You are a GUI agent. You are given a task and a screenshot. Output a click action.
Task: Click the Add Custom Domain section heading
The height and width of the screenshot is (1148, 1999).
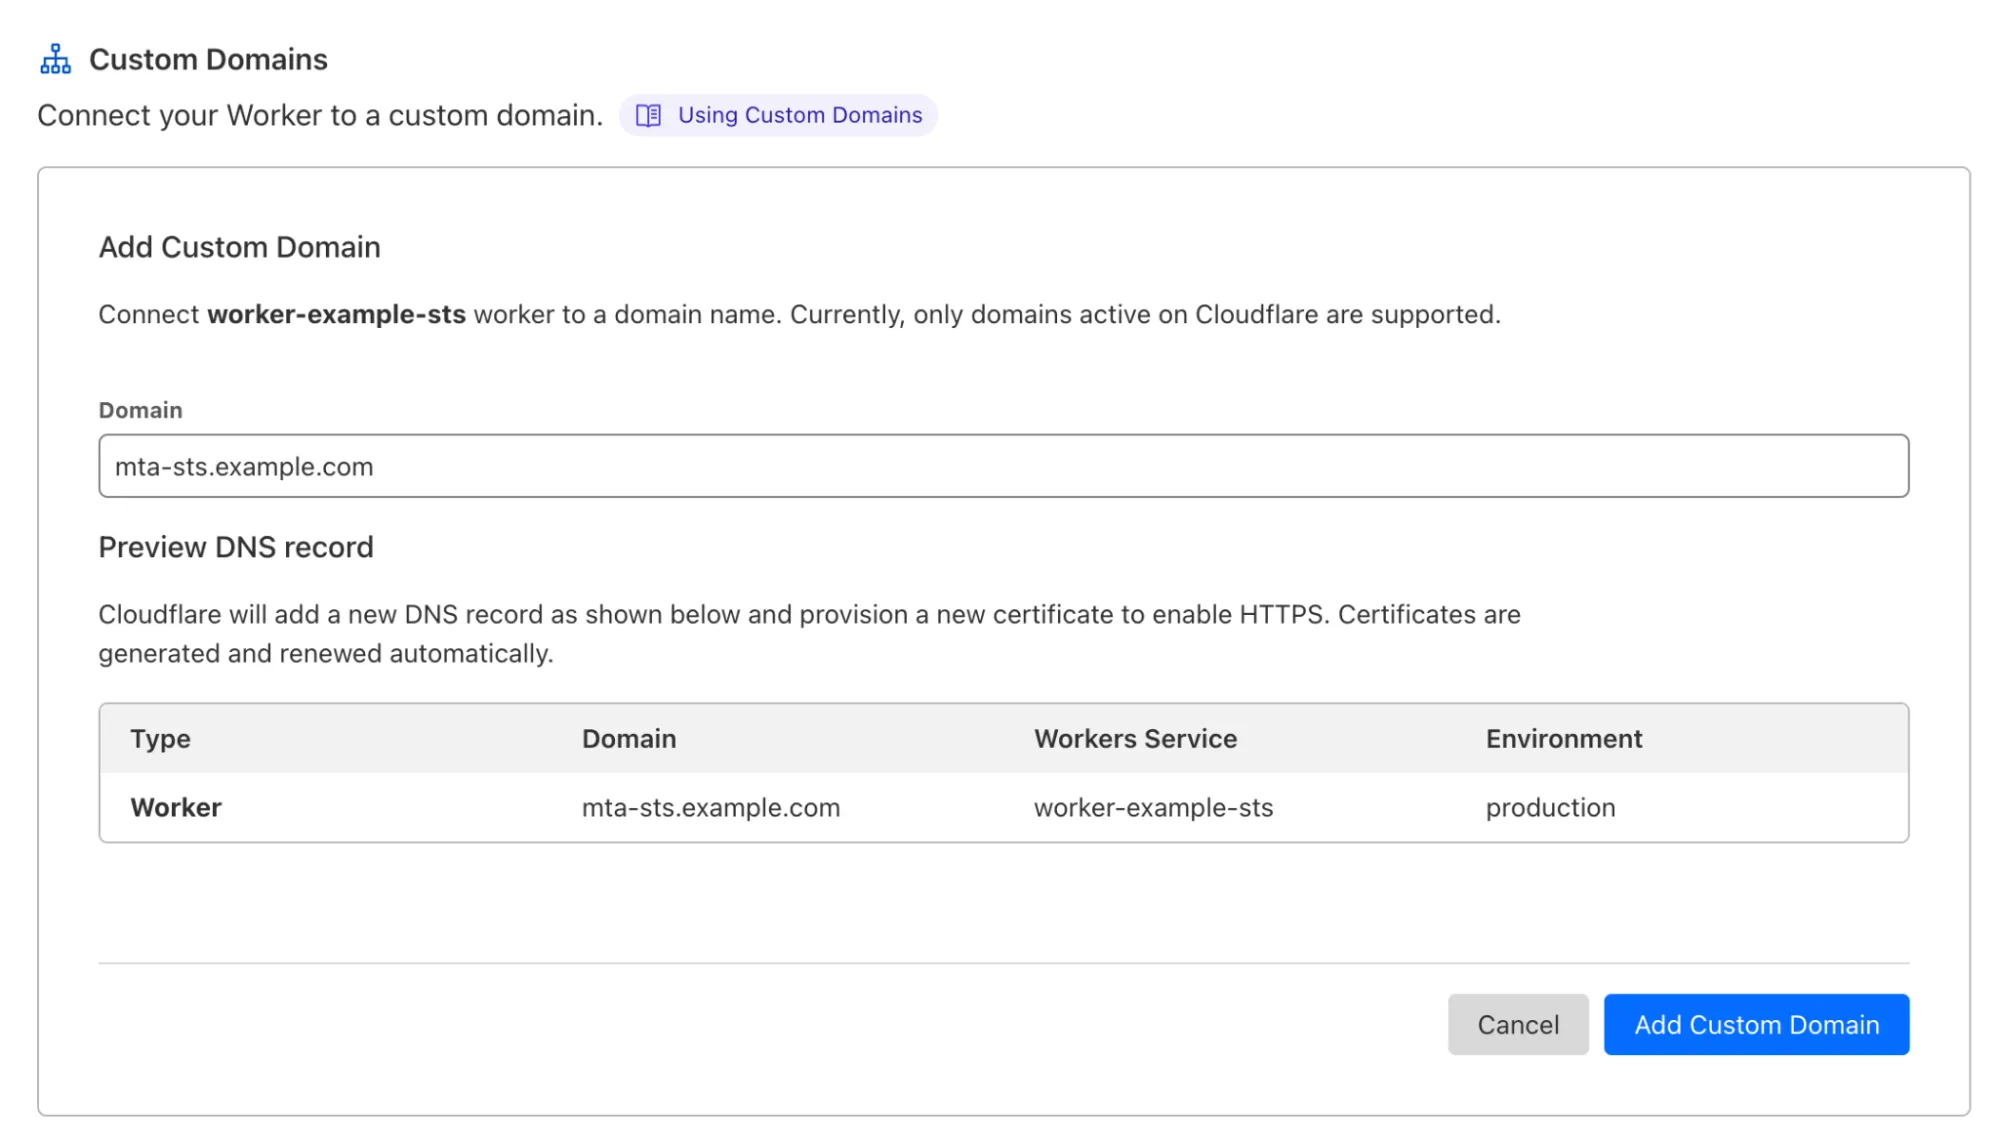238,247
